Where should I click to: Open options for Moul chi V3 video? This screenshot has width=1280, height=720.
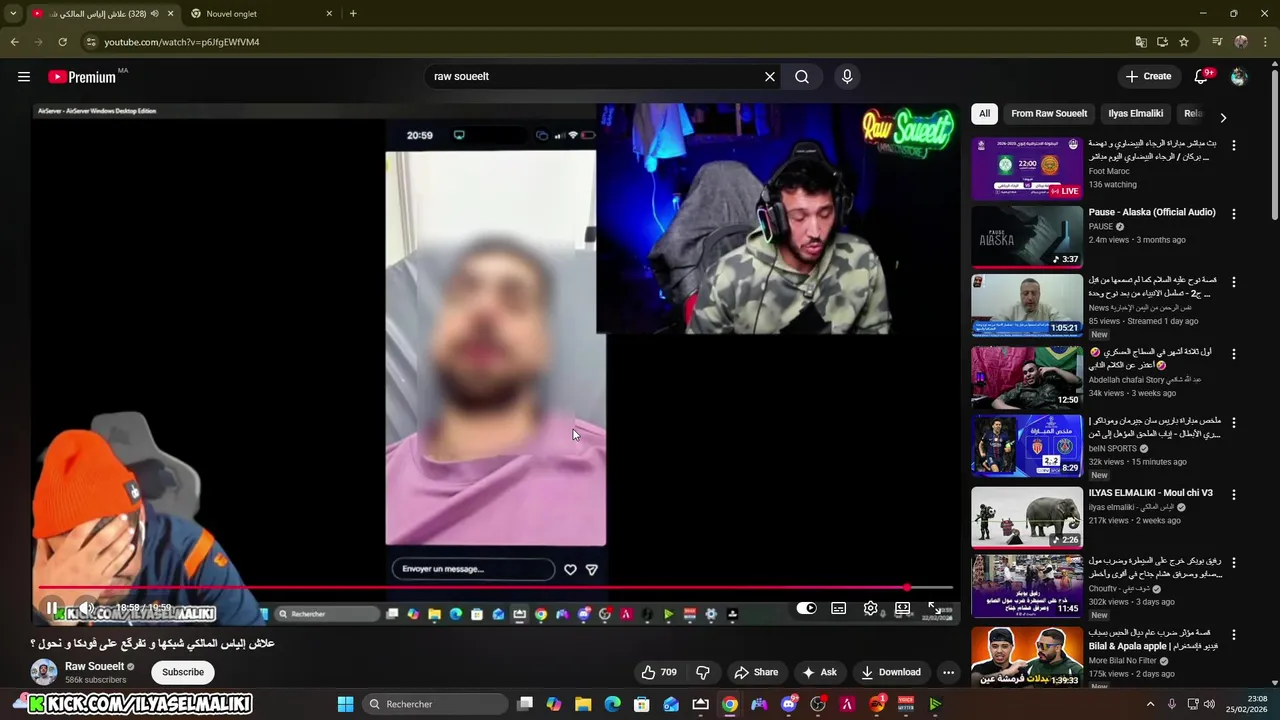point(1233,495)
